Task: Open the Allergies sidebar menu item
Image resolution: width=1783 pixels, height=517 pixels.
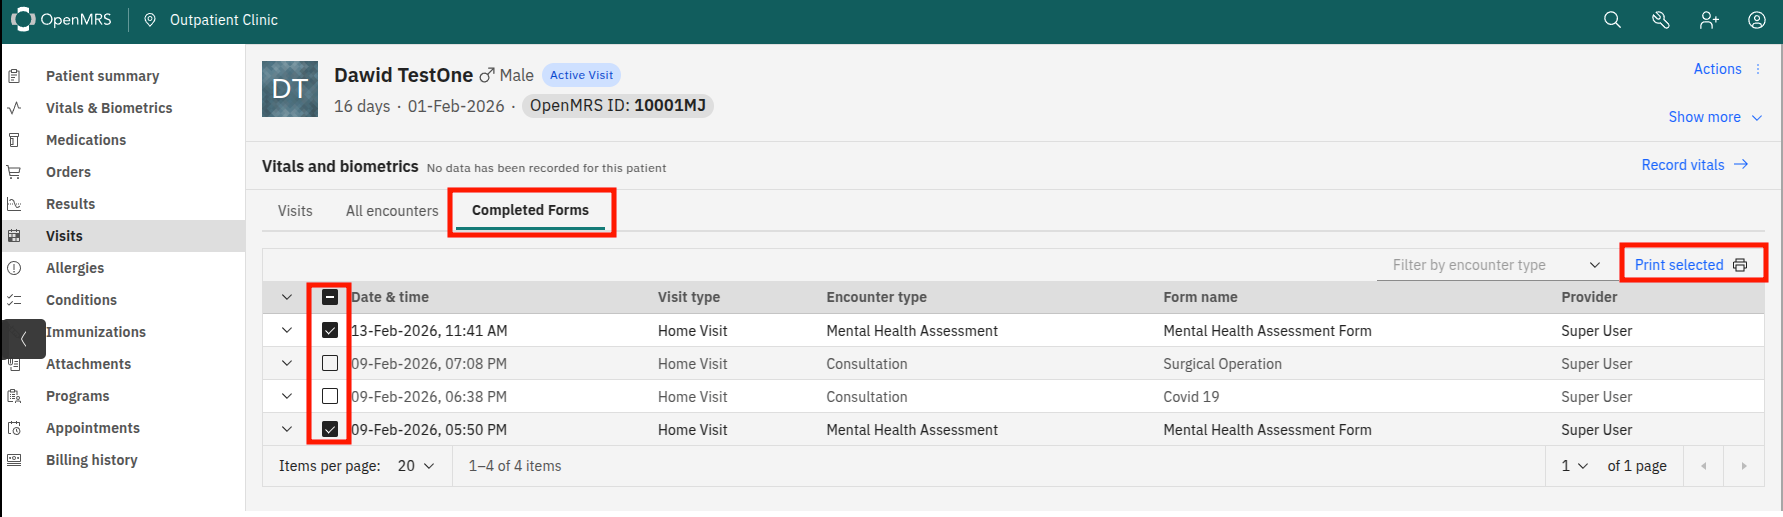Action: (x=75, y=268)
